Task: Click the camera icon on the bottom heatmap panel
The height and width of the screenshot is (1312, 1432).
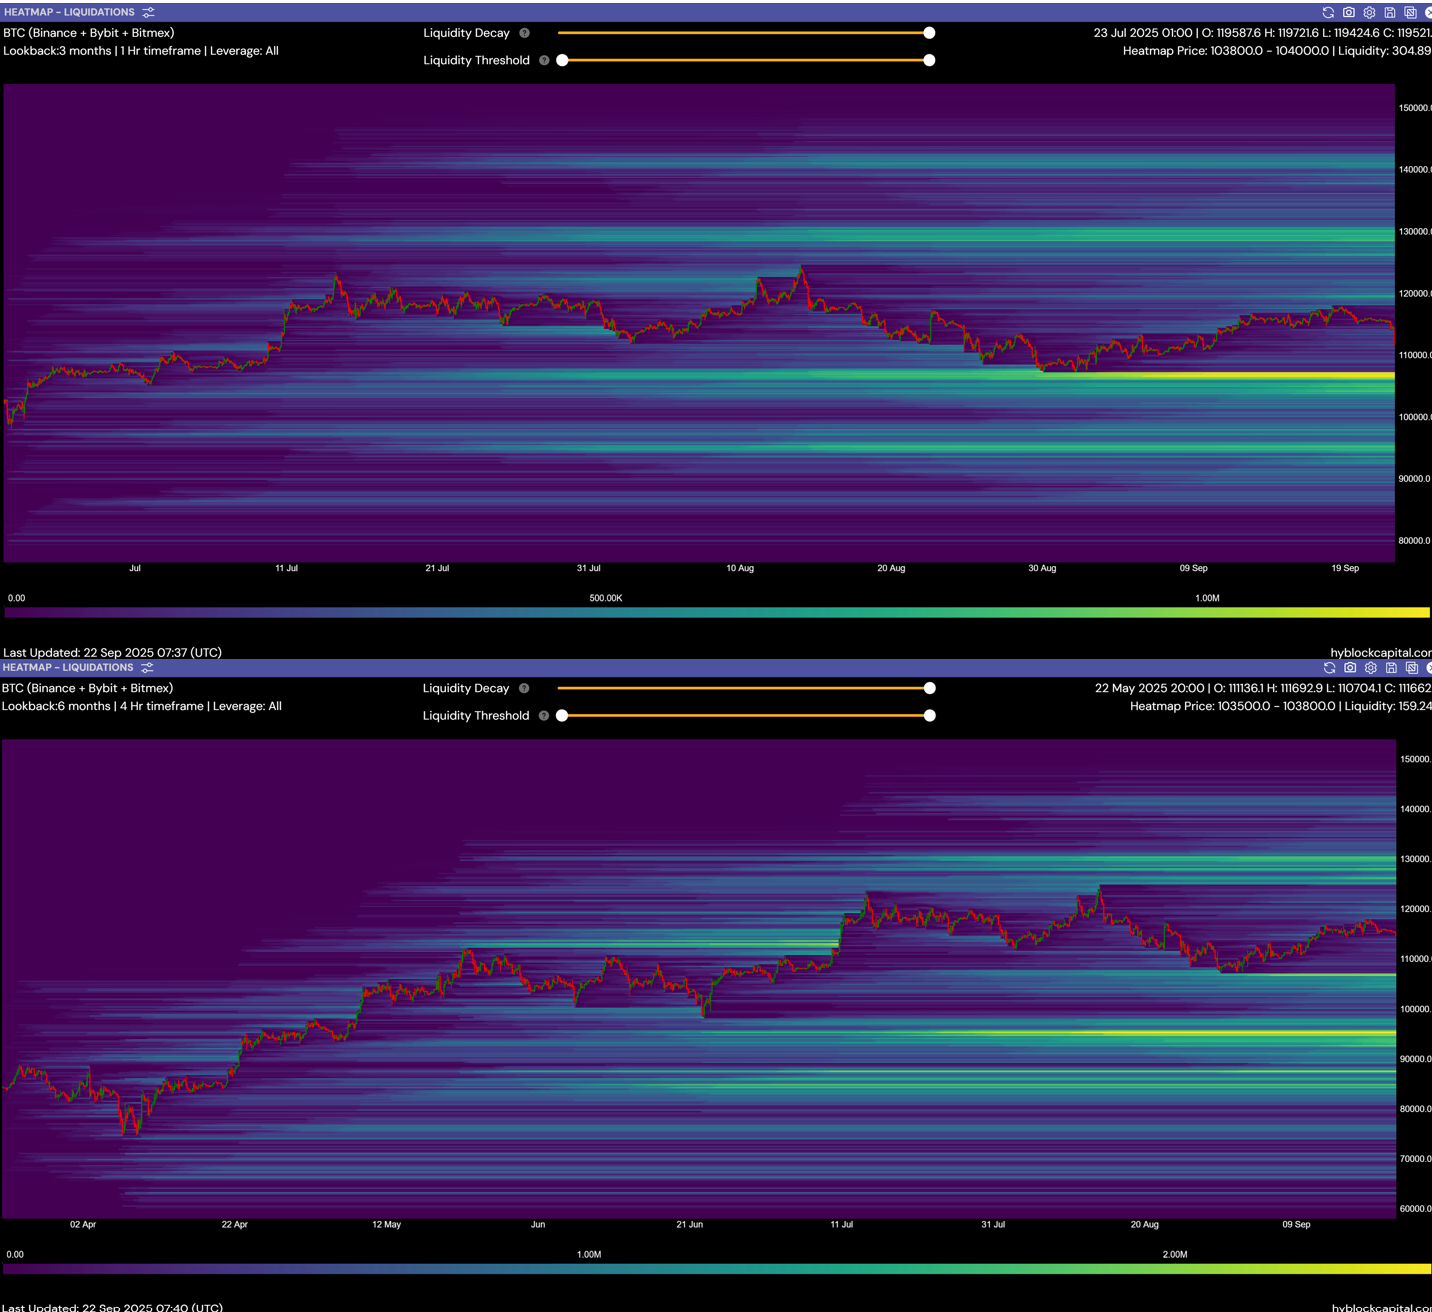Action: tap(1350, 668)
